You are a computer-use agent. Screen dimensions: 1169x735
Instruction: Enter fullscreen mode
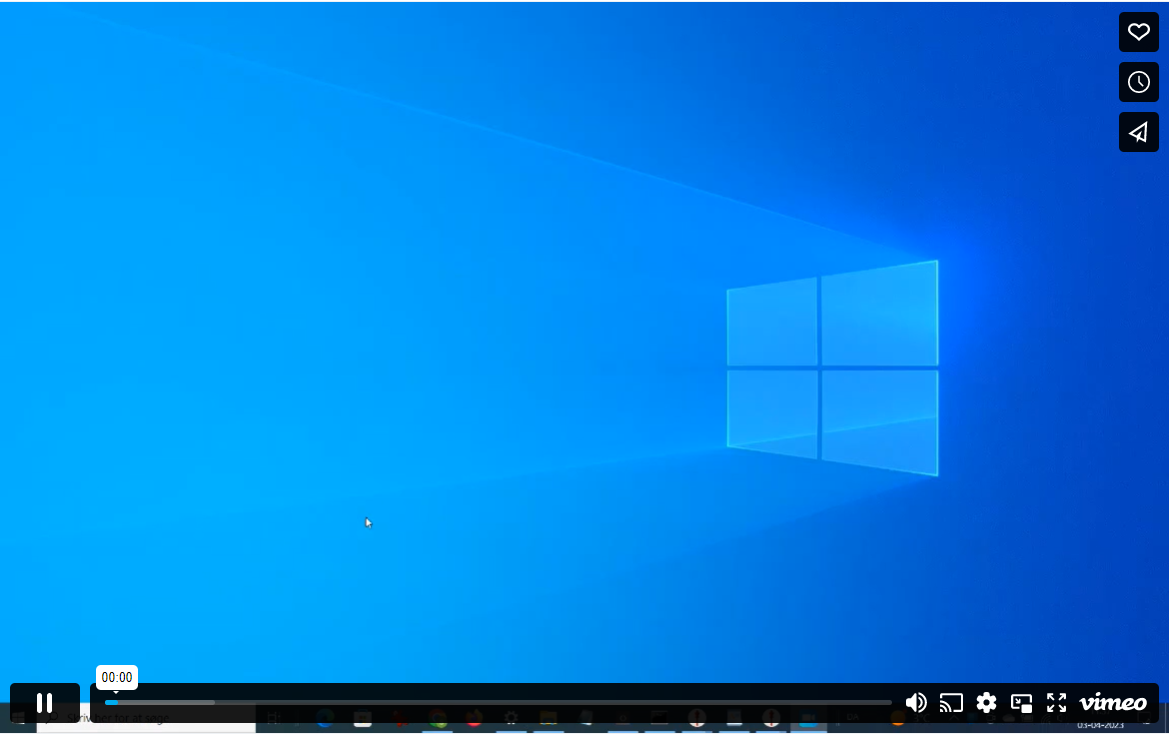(1056, 703)
